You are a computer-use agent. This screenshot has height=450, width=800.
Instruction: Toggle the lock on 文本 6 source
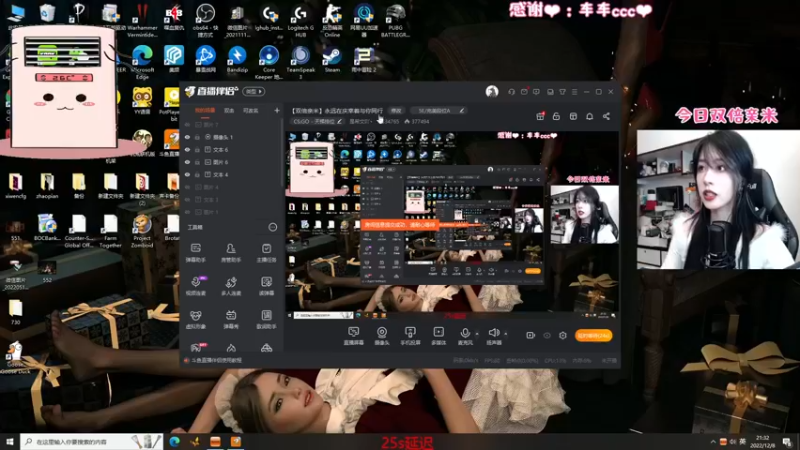tap(197, 150)
